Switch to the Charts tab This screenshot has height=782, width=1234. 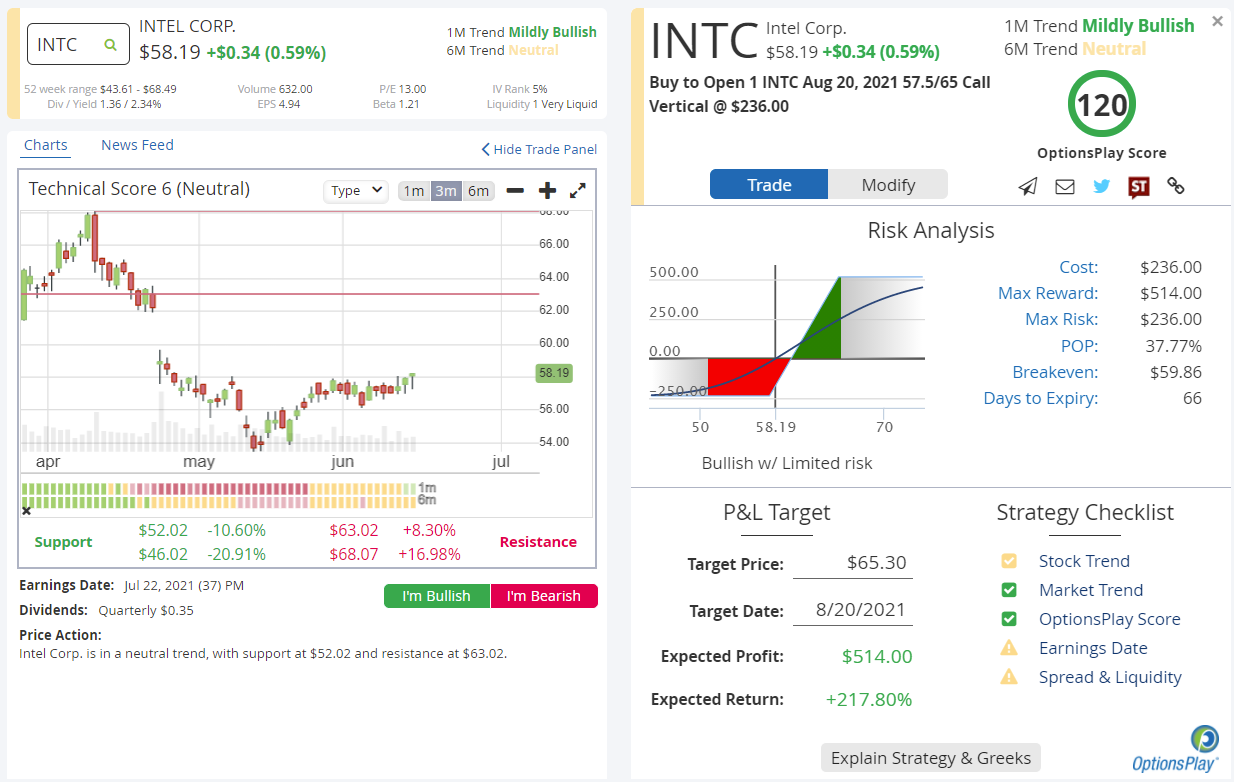coord(46,145)
